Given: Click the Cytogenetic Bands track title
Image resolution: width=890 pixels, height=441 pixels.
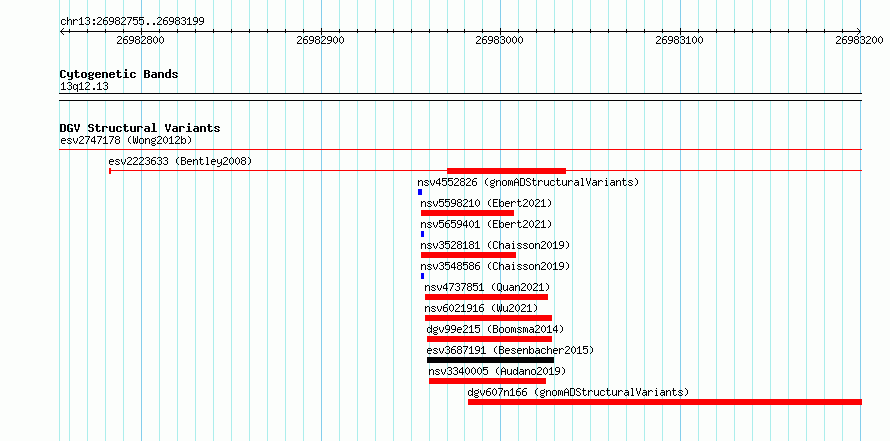Looking at the screenshot, I should [x=119, y=74].
